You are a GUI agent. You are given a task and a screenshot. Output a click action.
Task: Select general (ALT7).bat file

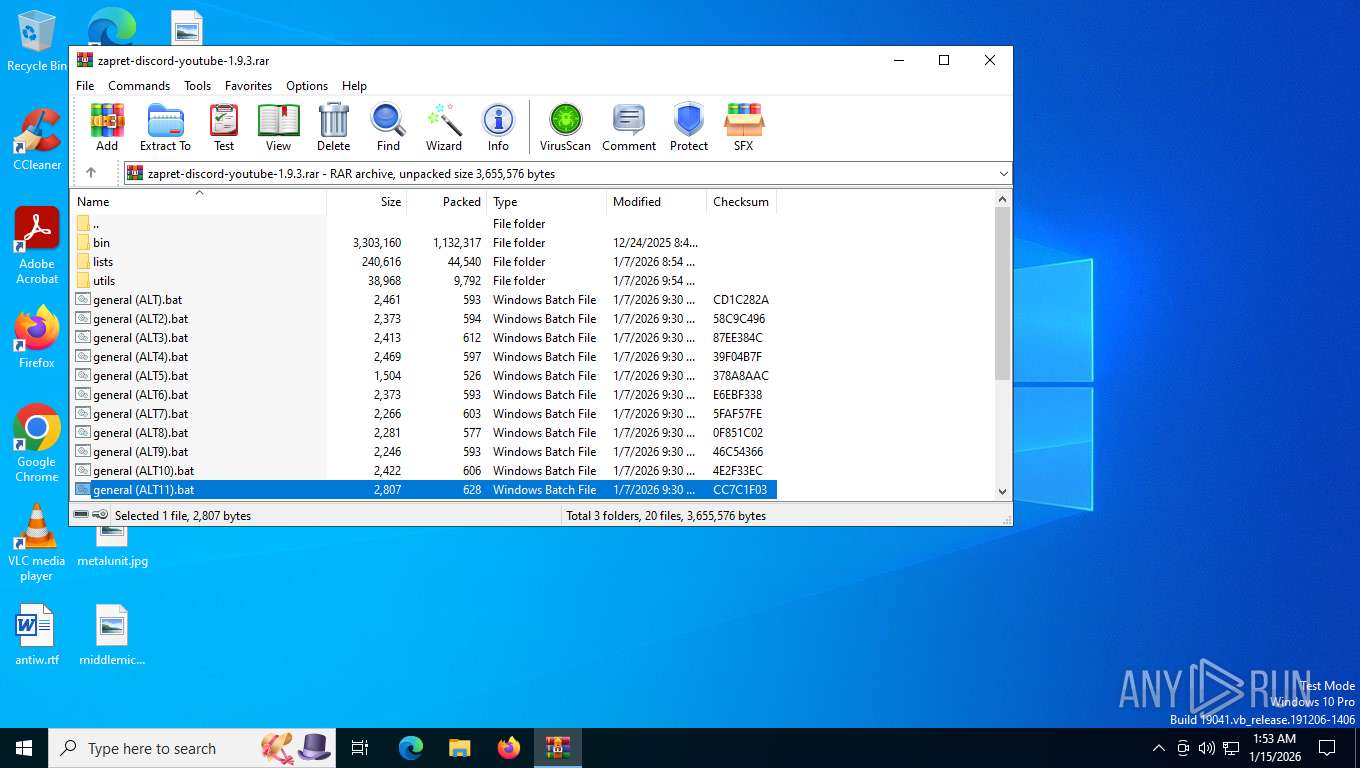click(424, 414)
